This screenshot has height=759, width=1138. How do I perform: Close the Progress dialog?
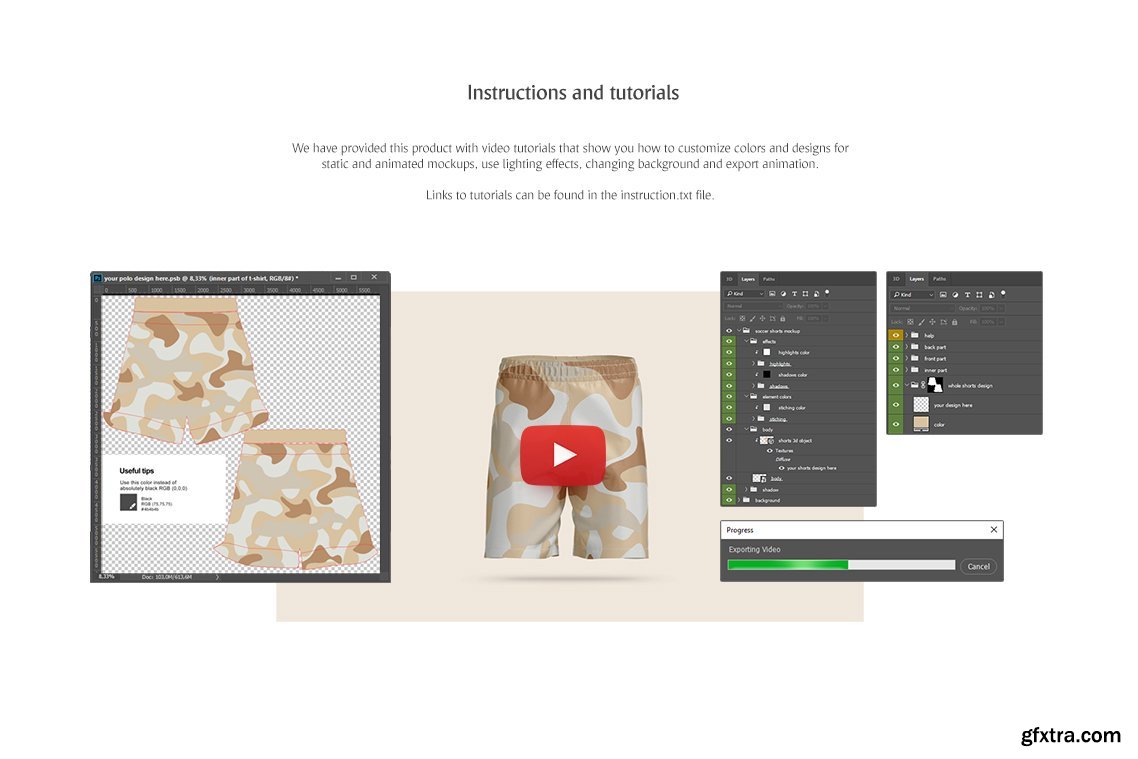click(x=993, y=530)
